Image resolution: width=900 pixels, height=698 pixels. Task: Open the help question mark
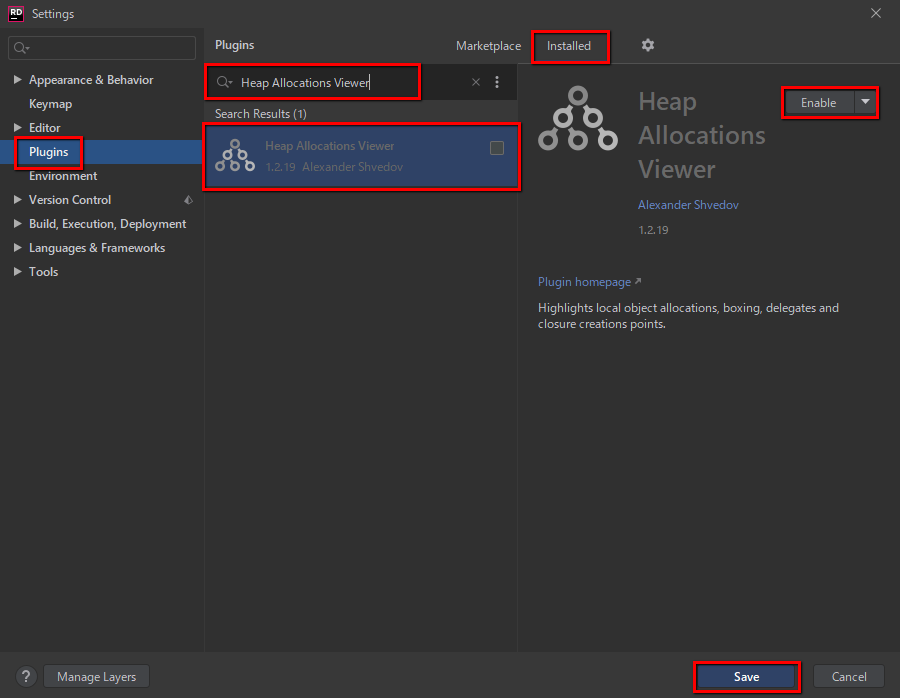coord(26,677)
